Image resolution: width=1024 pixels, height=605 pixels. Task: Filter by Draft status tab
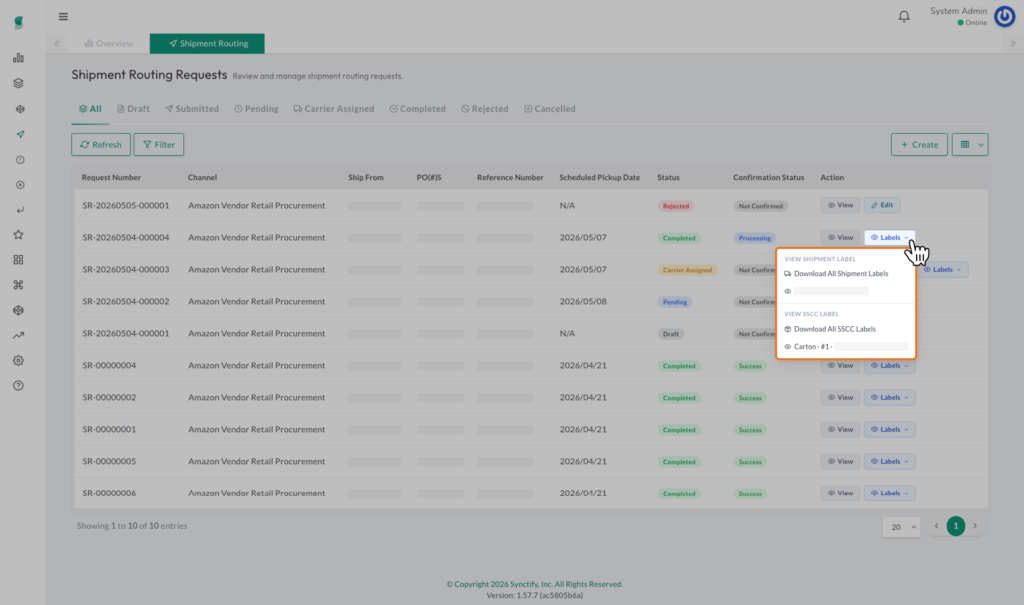[x=133, y=109]
